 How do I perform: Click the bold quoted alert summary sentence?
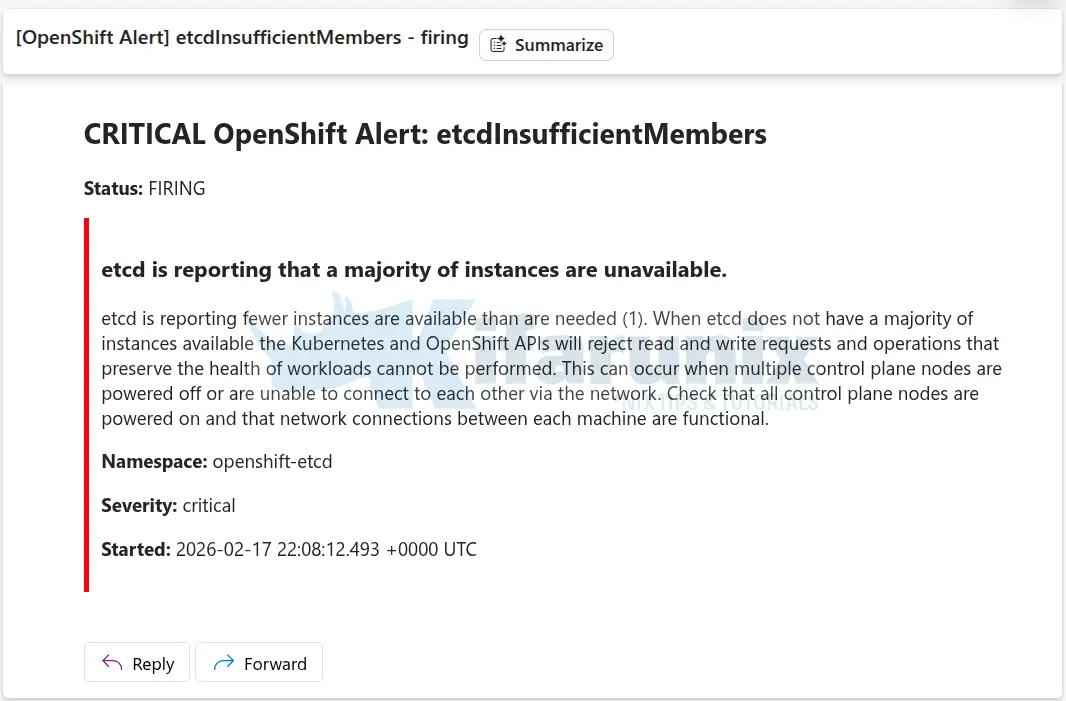414,269
